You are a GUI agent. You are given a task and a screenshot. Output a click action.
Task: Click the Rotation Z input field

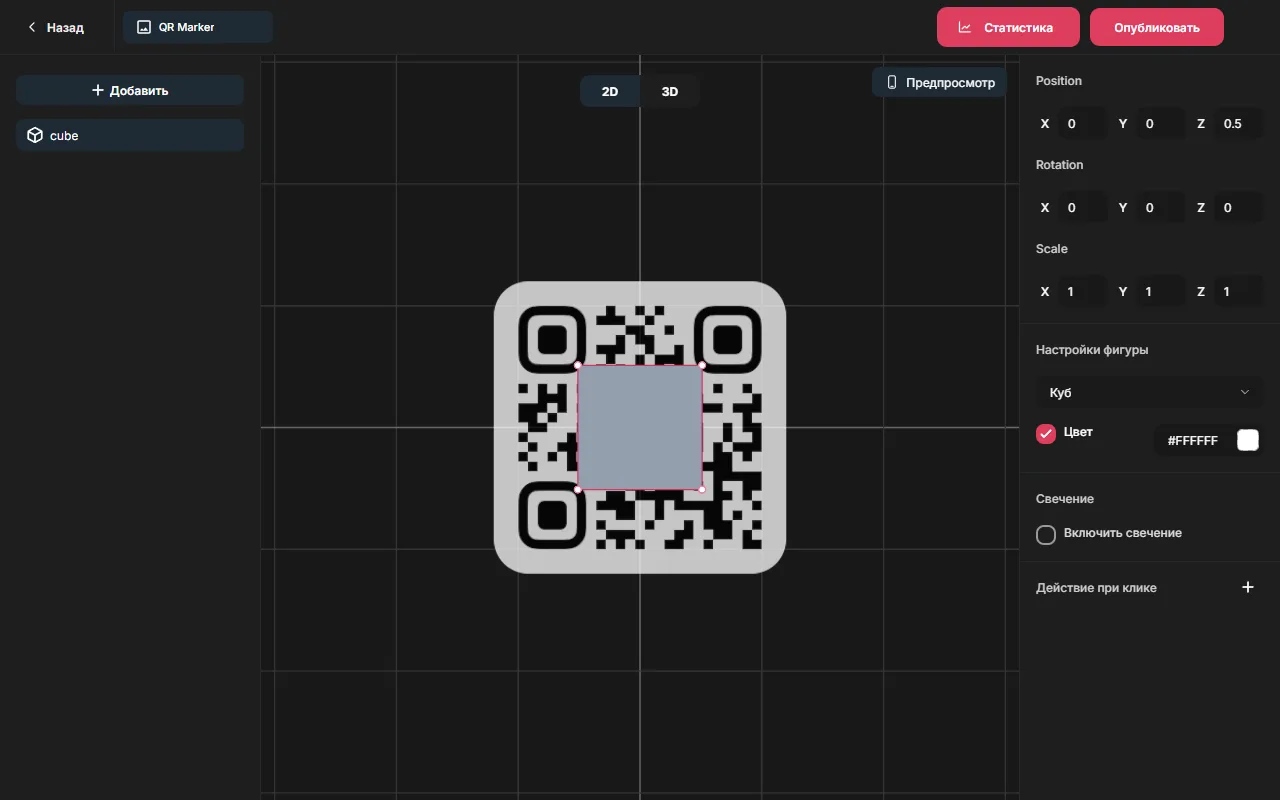click(1239, 208)
